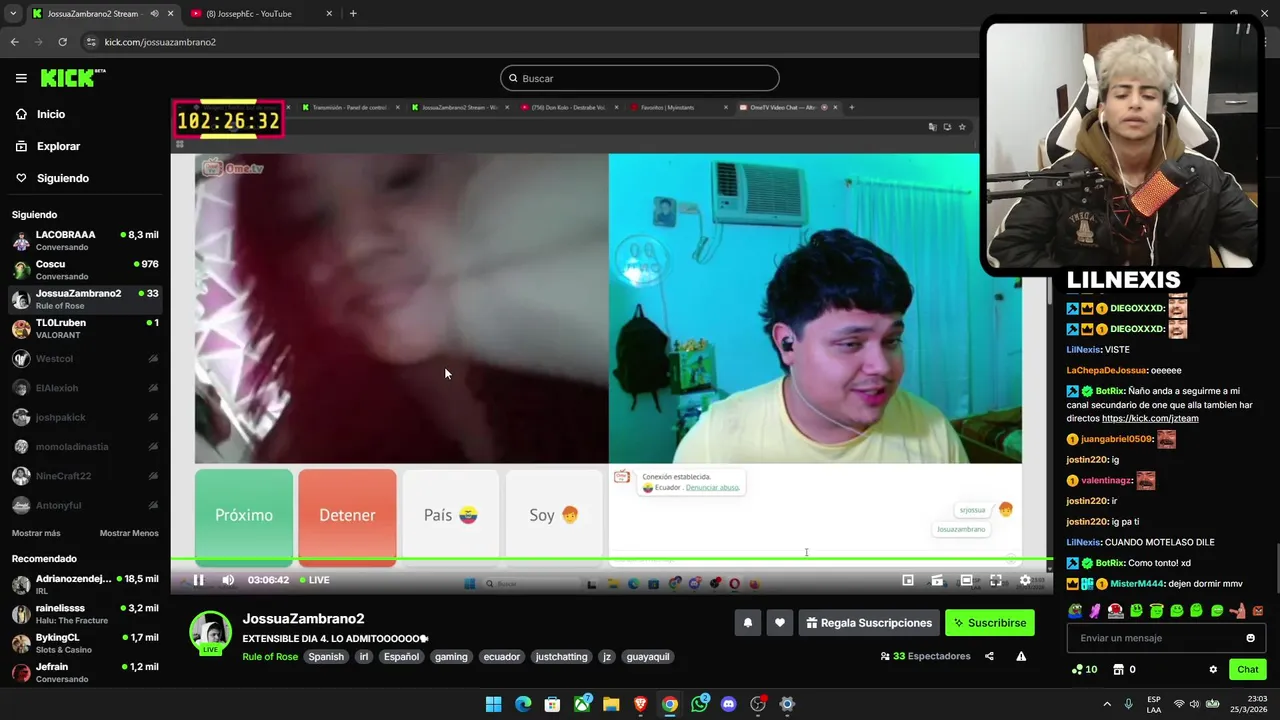Image resolution: width=1280 pixels, height=720 pixels.
Task: Select the Spanish tag
Action: [x=326, y=657]
